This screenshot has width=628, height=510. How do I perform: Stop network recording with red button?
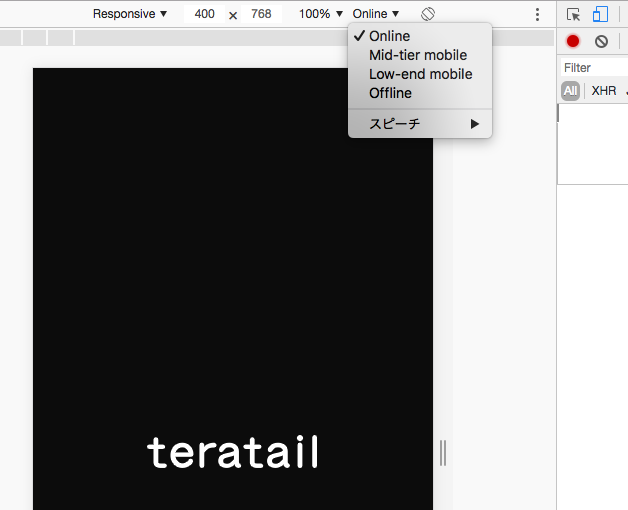tap(573, 41)
